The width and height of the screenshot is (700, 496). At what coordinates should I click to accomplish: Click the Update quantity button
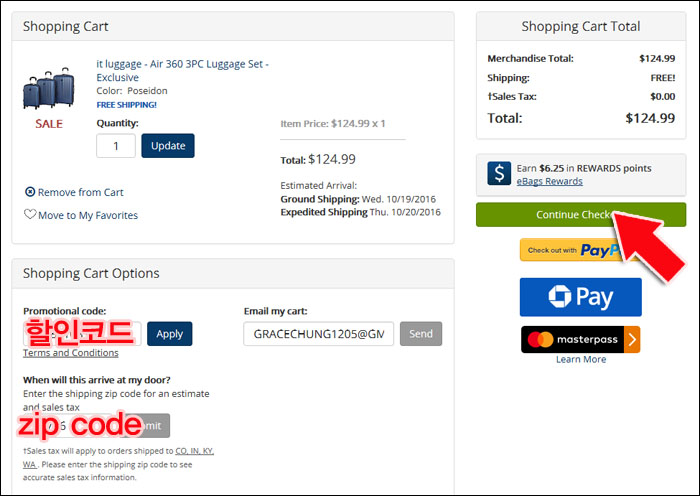168,146
